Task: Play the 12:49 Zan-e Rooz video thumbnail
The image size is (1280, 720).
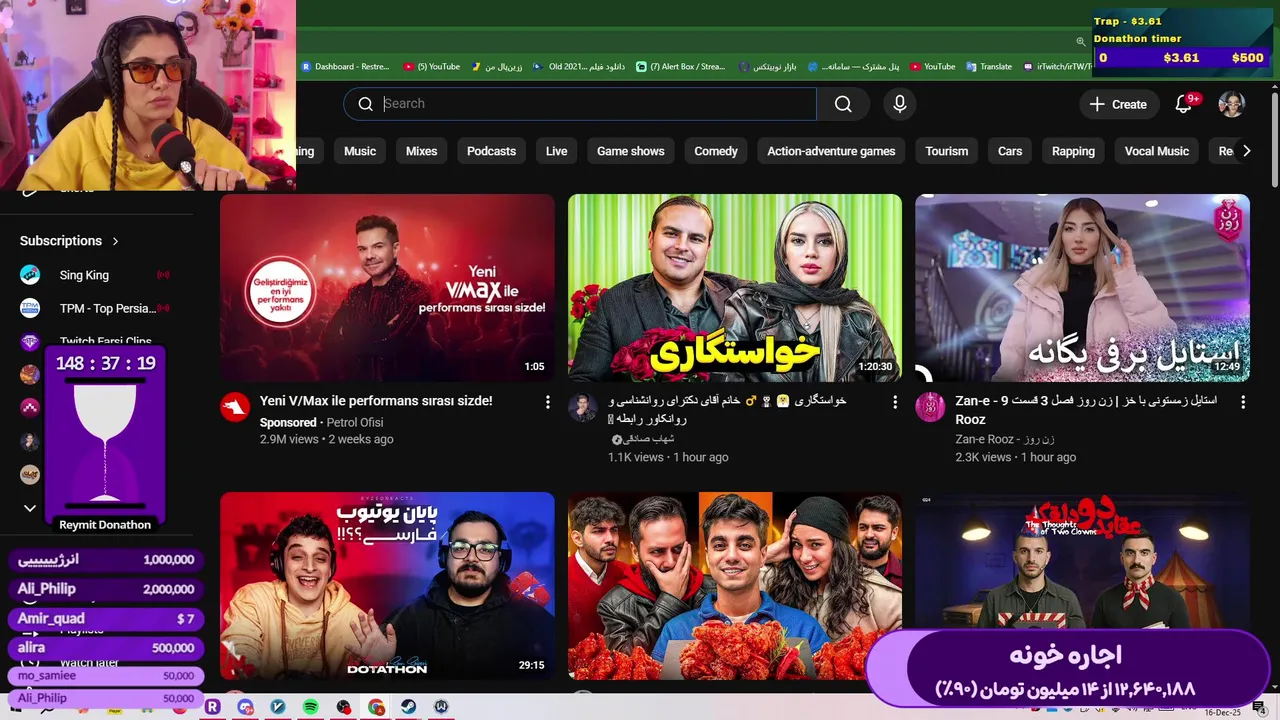Action: click(1082, 288)
